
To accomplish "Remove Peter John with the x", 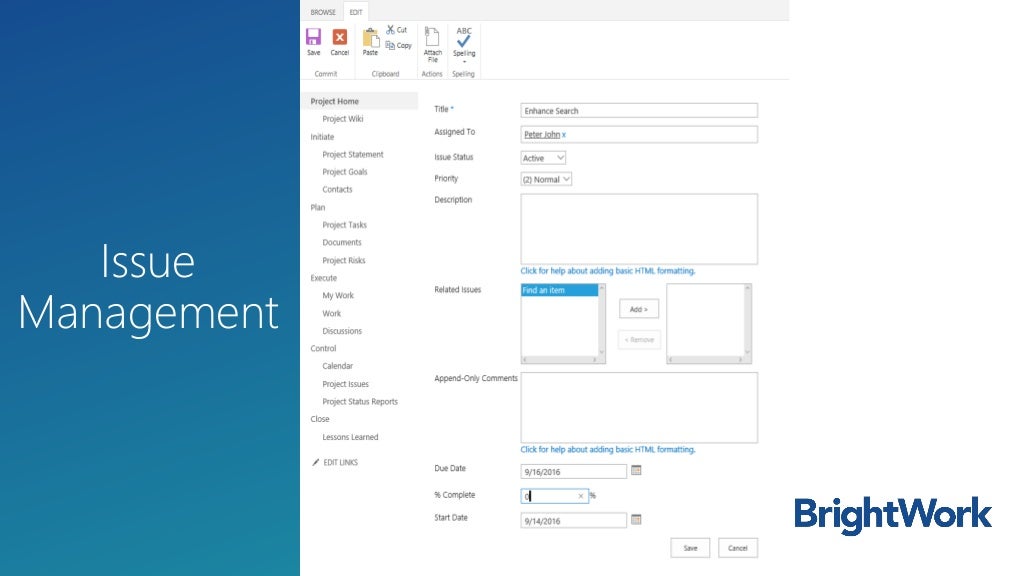I will 564,135.
